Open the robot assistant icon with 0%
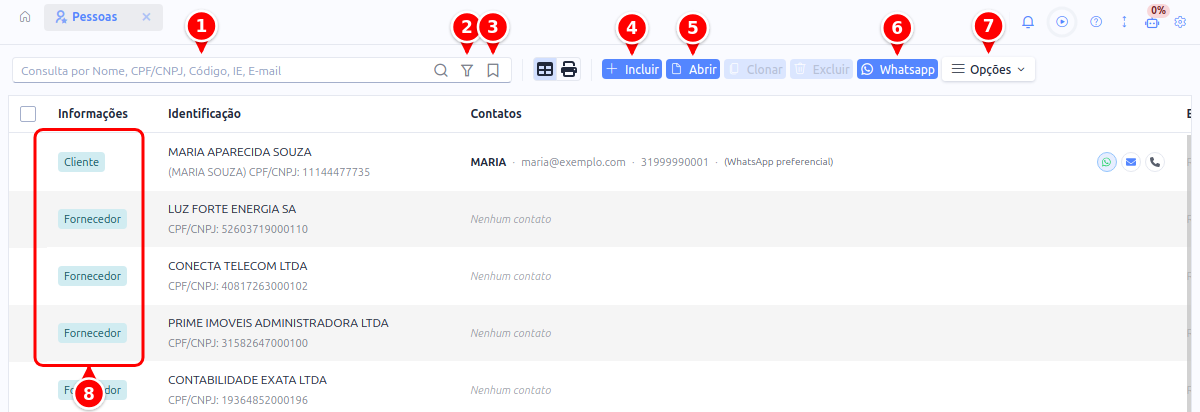 tap(1152, 22)
